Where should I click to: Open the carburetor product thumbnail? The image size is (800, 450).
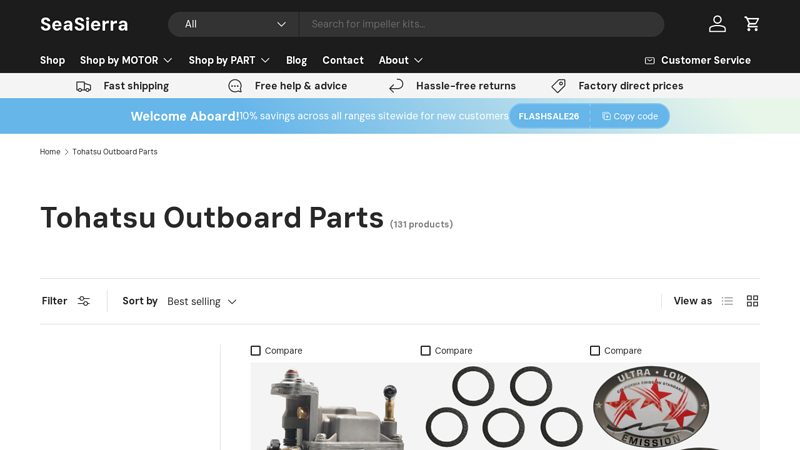(335, 407)
